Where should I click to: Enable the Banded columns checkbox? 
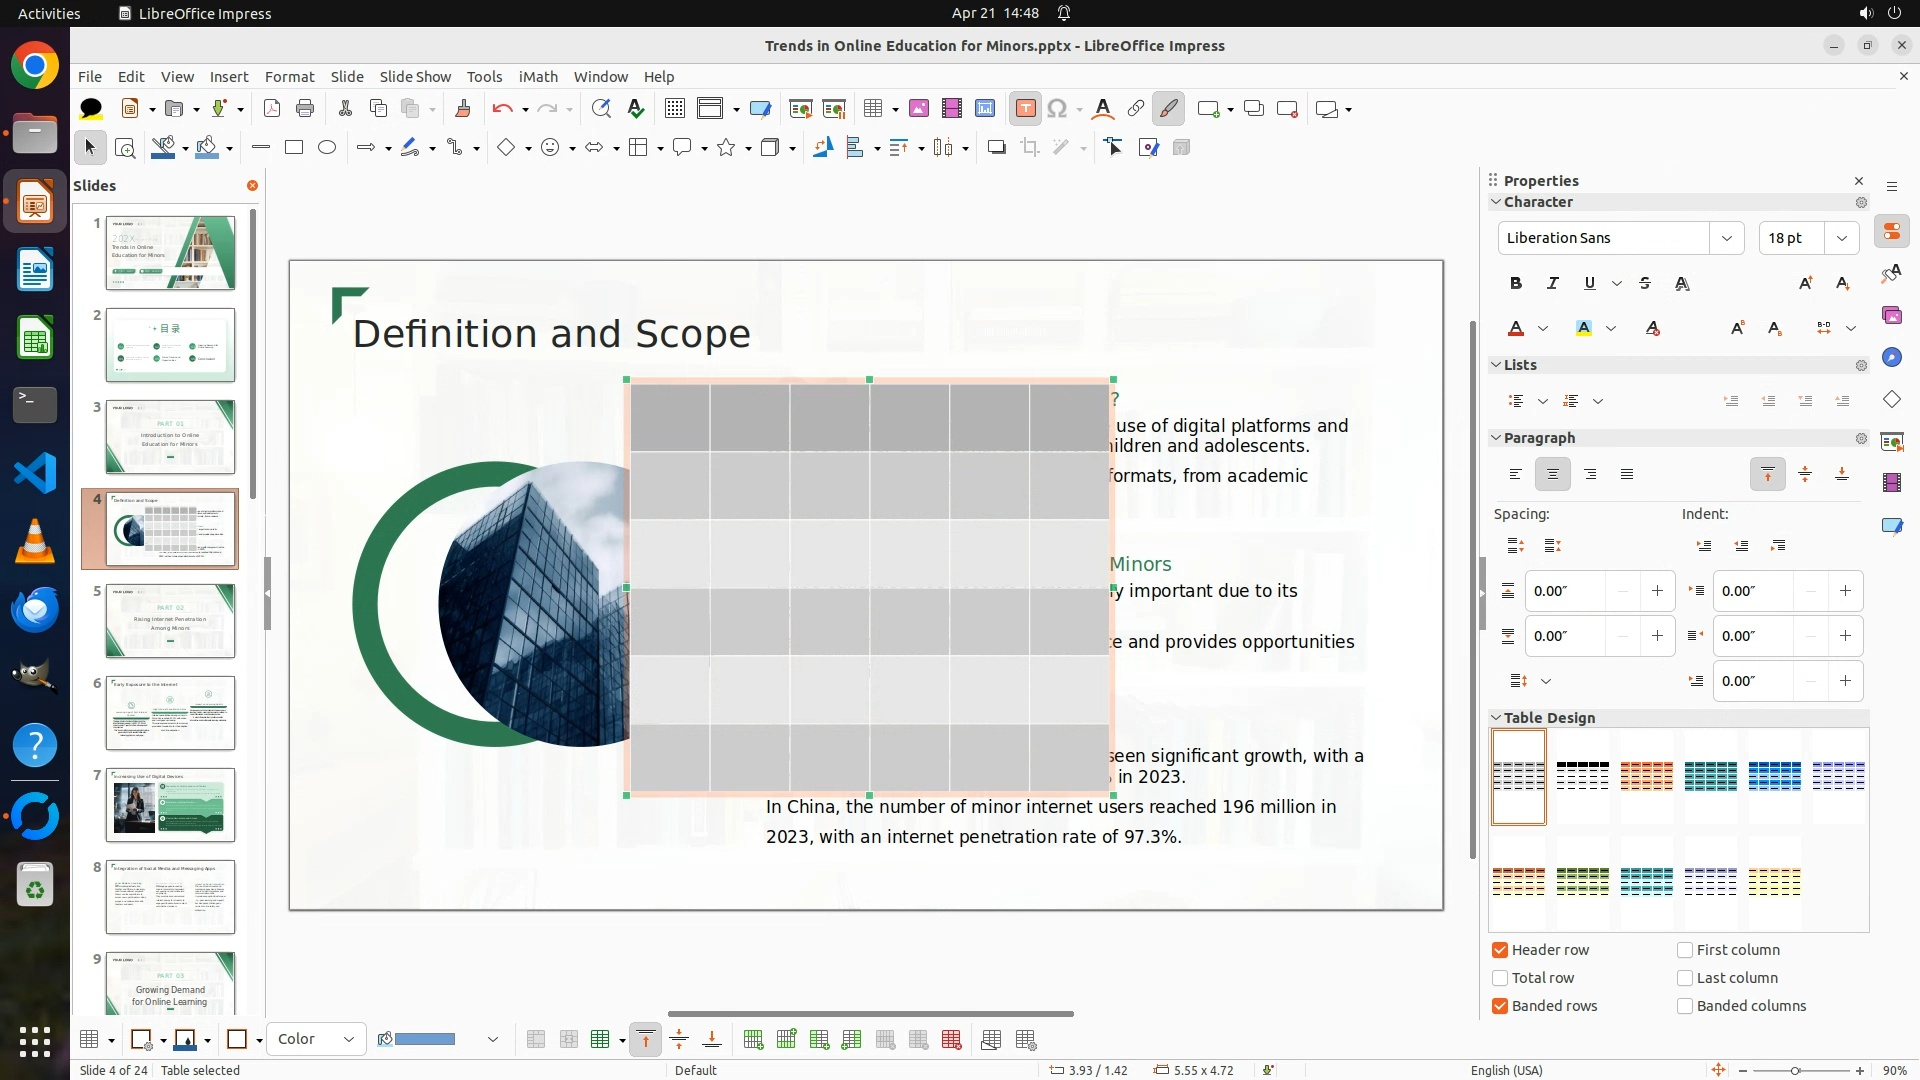pos(1685,1006)
